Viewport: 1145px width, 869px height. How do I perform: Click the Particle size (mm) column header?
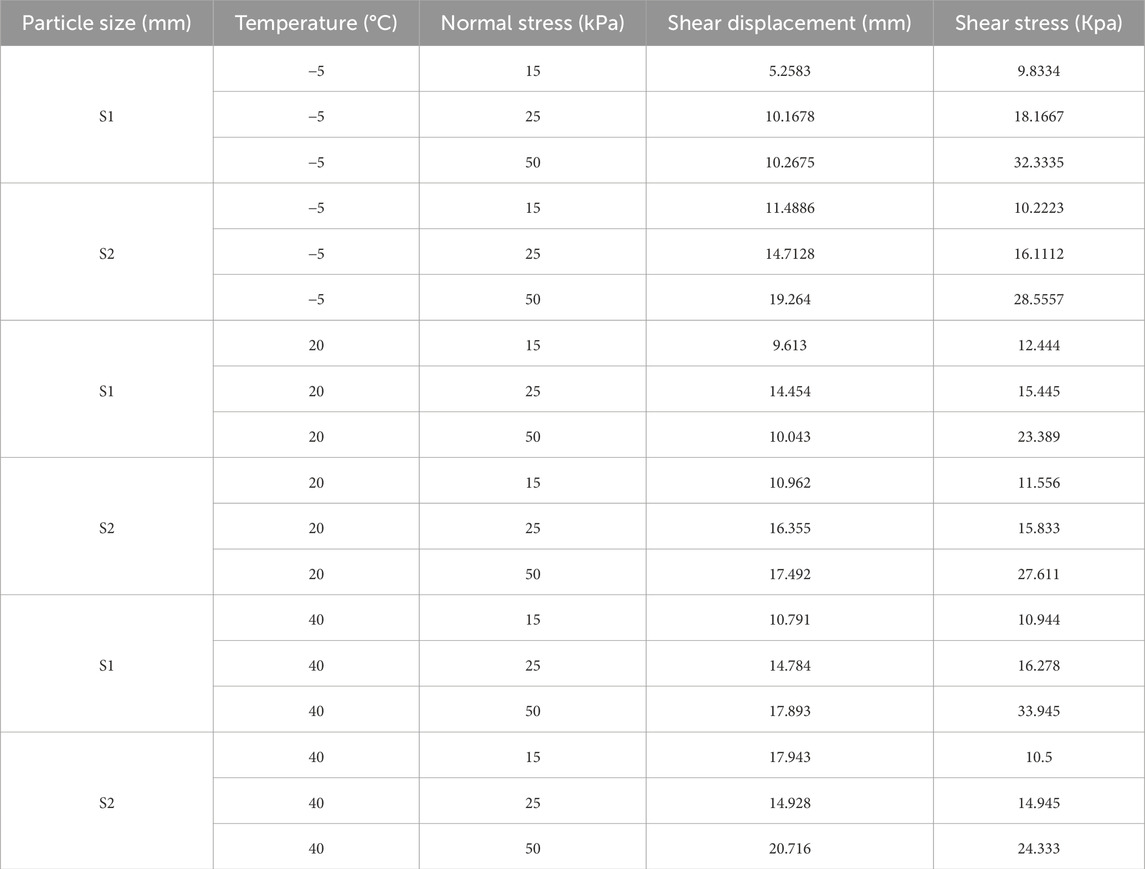(107, 23)
